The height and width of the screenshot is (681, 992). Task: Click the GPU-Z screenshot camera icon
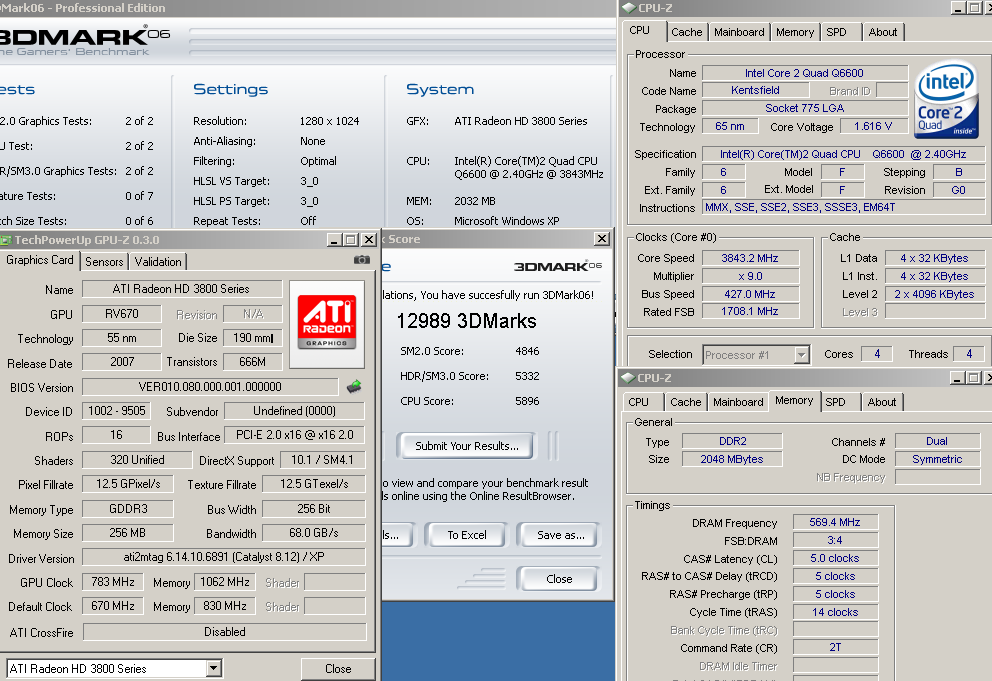click(x=361, y=259)
